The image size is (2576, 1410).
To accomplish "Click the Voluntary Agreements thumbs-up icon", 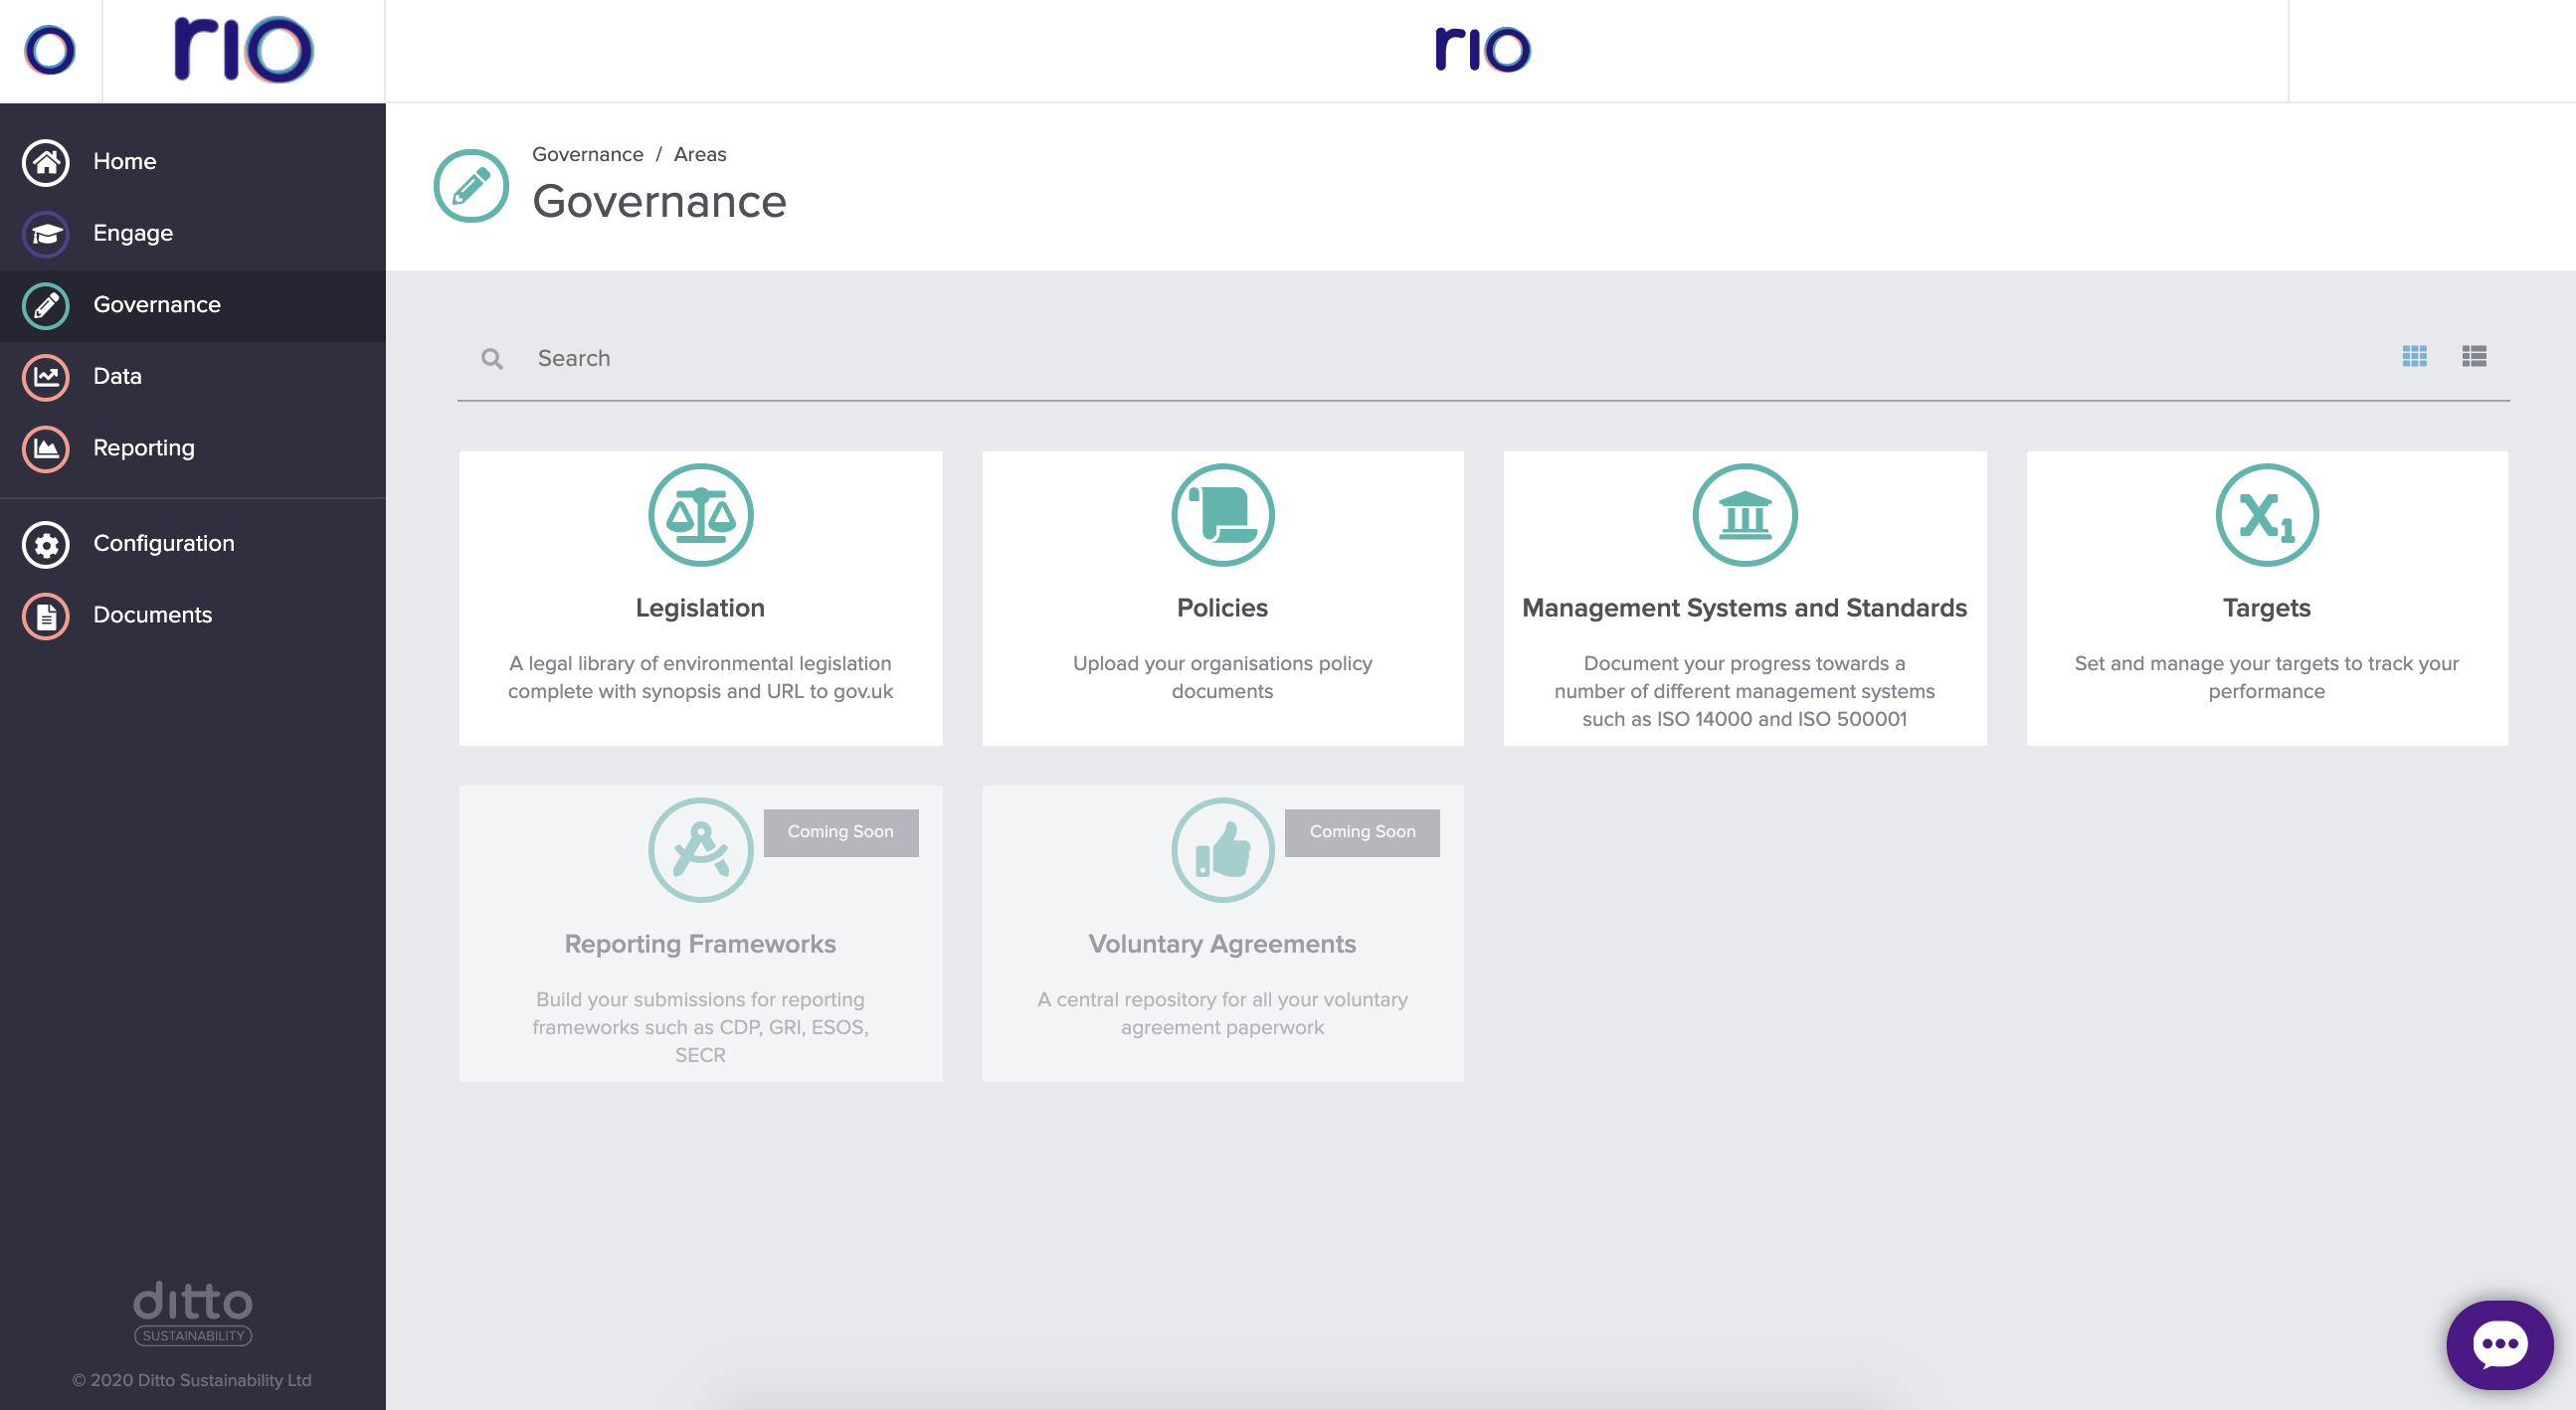I will [1222, 850].
